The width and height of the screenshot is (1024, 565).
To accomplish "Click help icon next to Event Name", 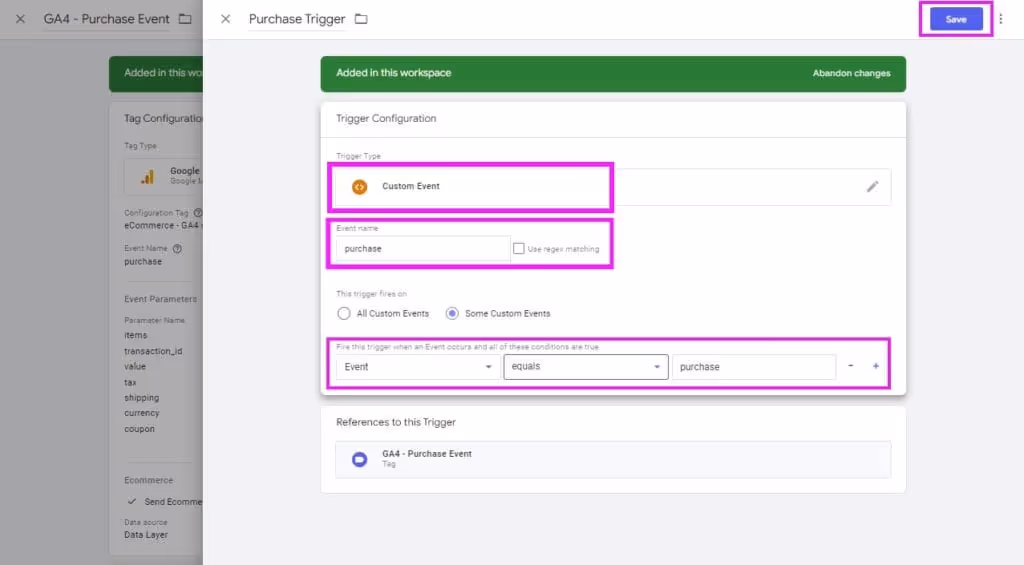I will point(177,248).
